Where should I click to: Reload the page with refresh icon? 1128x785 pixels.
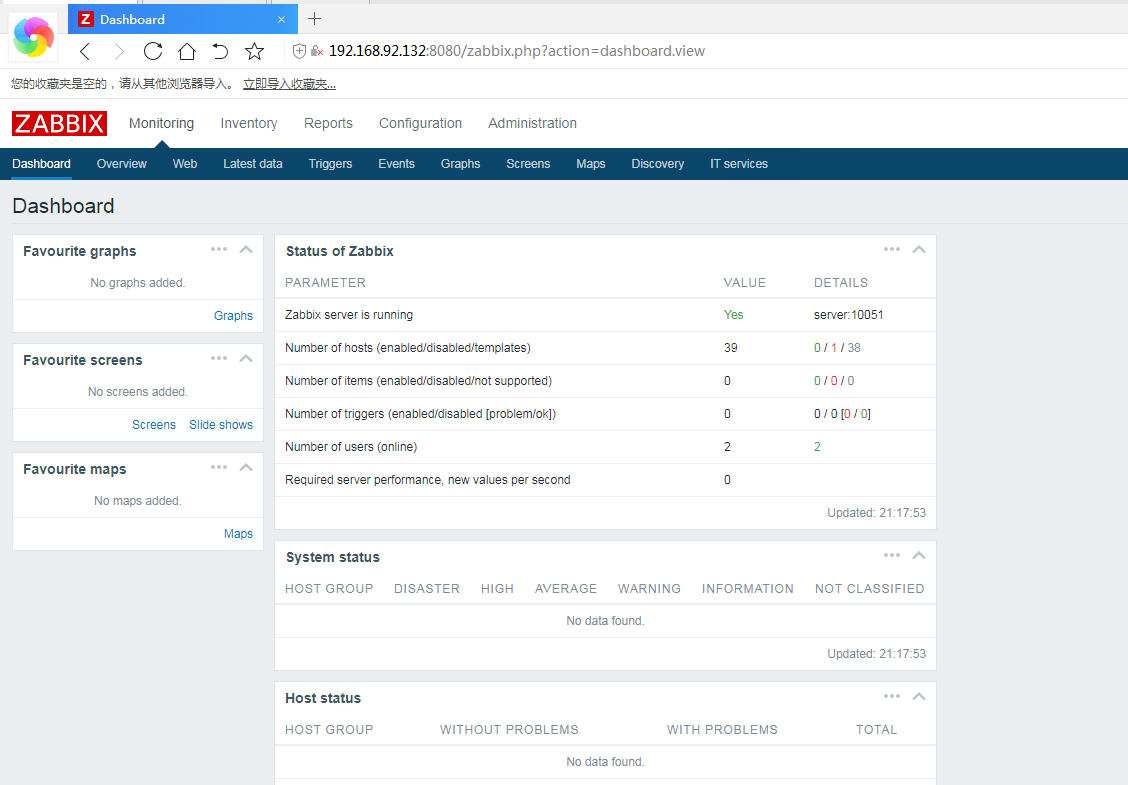153,51
